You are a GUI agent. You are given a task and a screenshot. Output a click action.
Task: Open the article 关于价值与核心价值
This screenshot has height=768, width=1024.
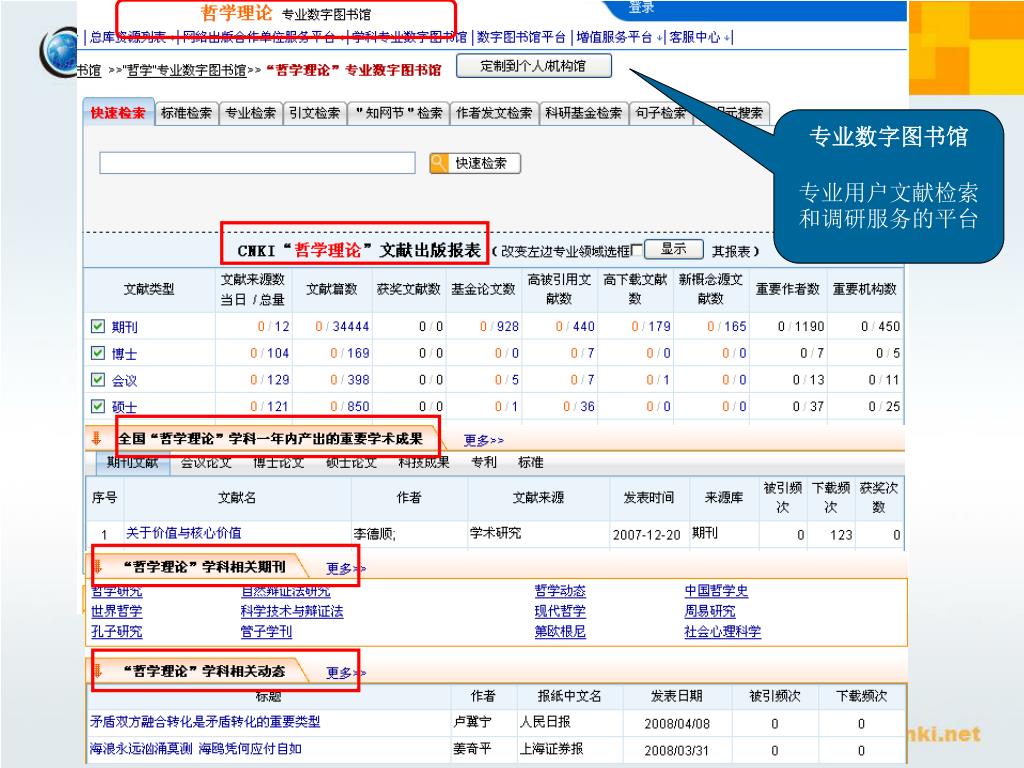click(184, 533)
